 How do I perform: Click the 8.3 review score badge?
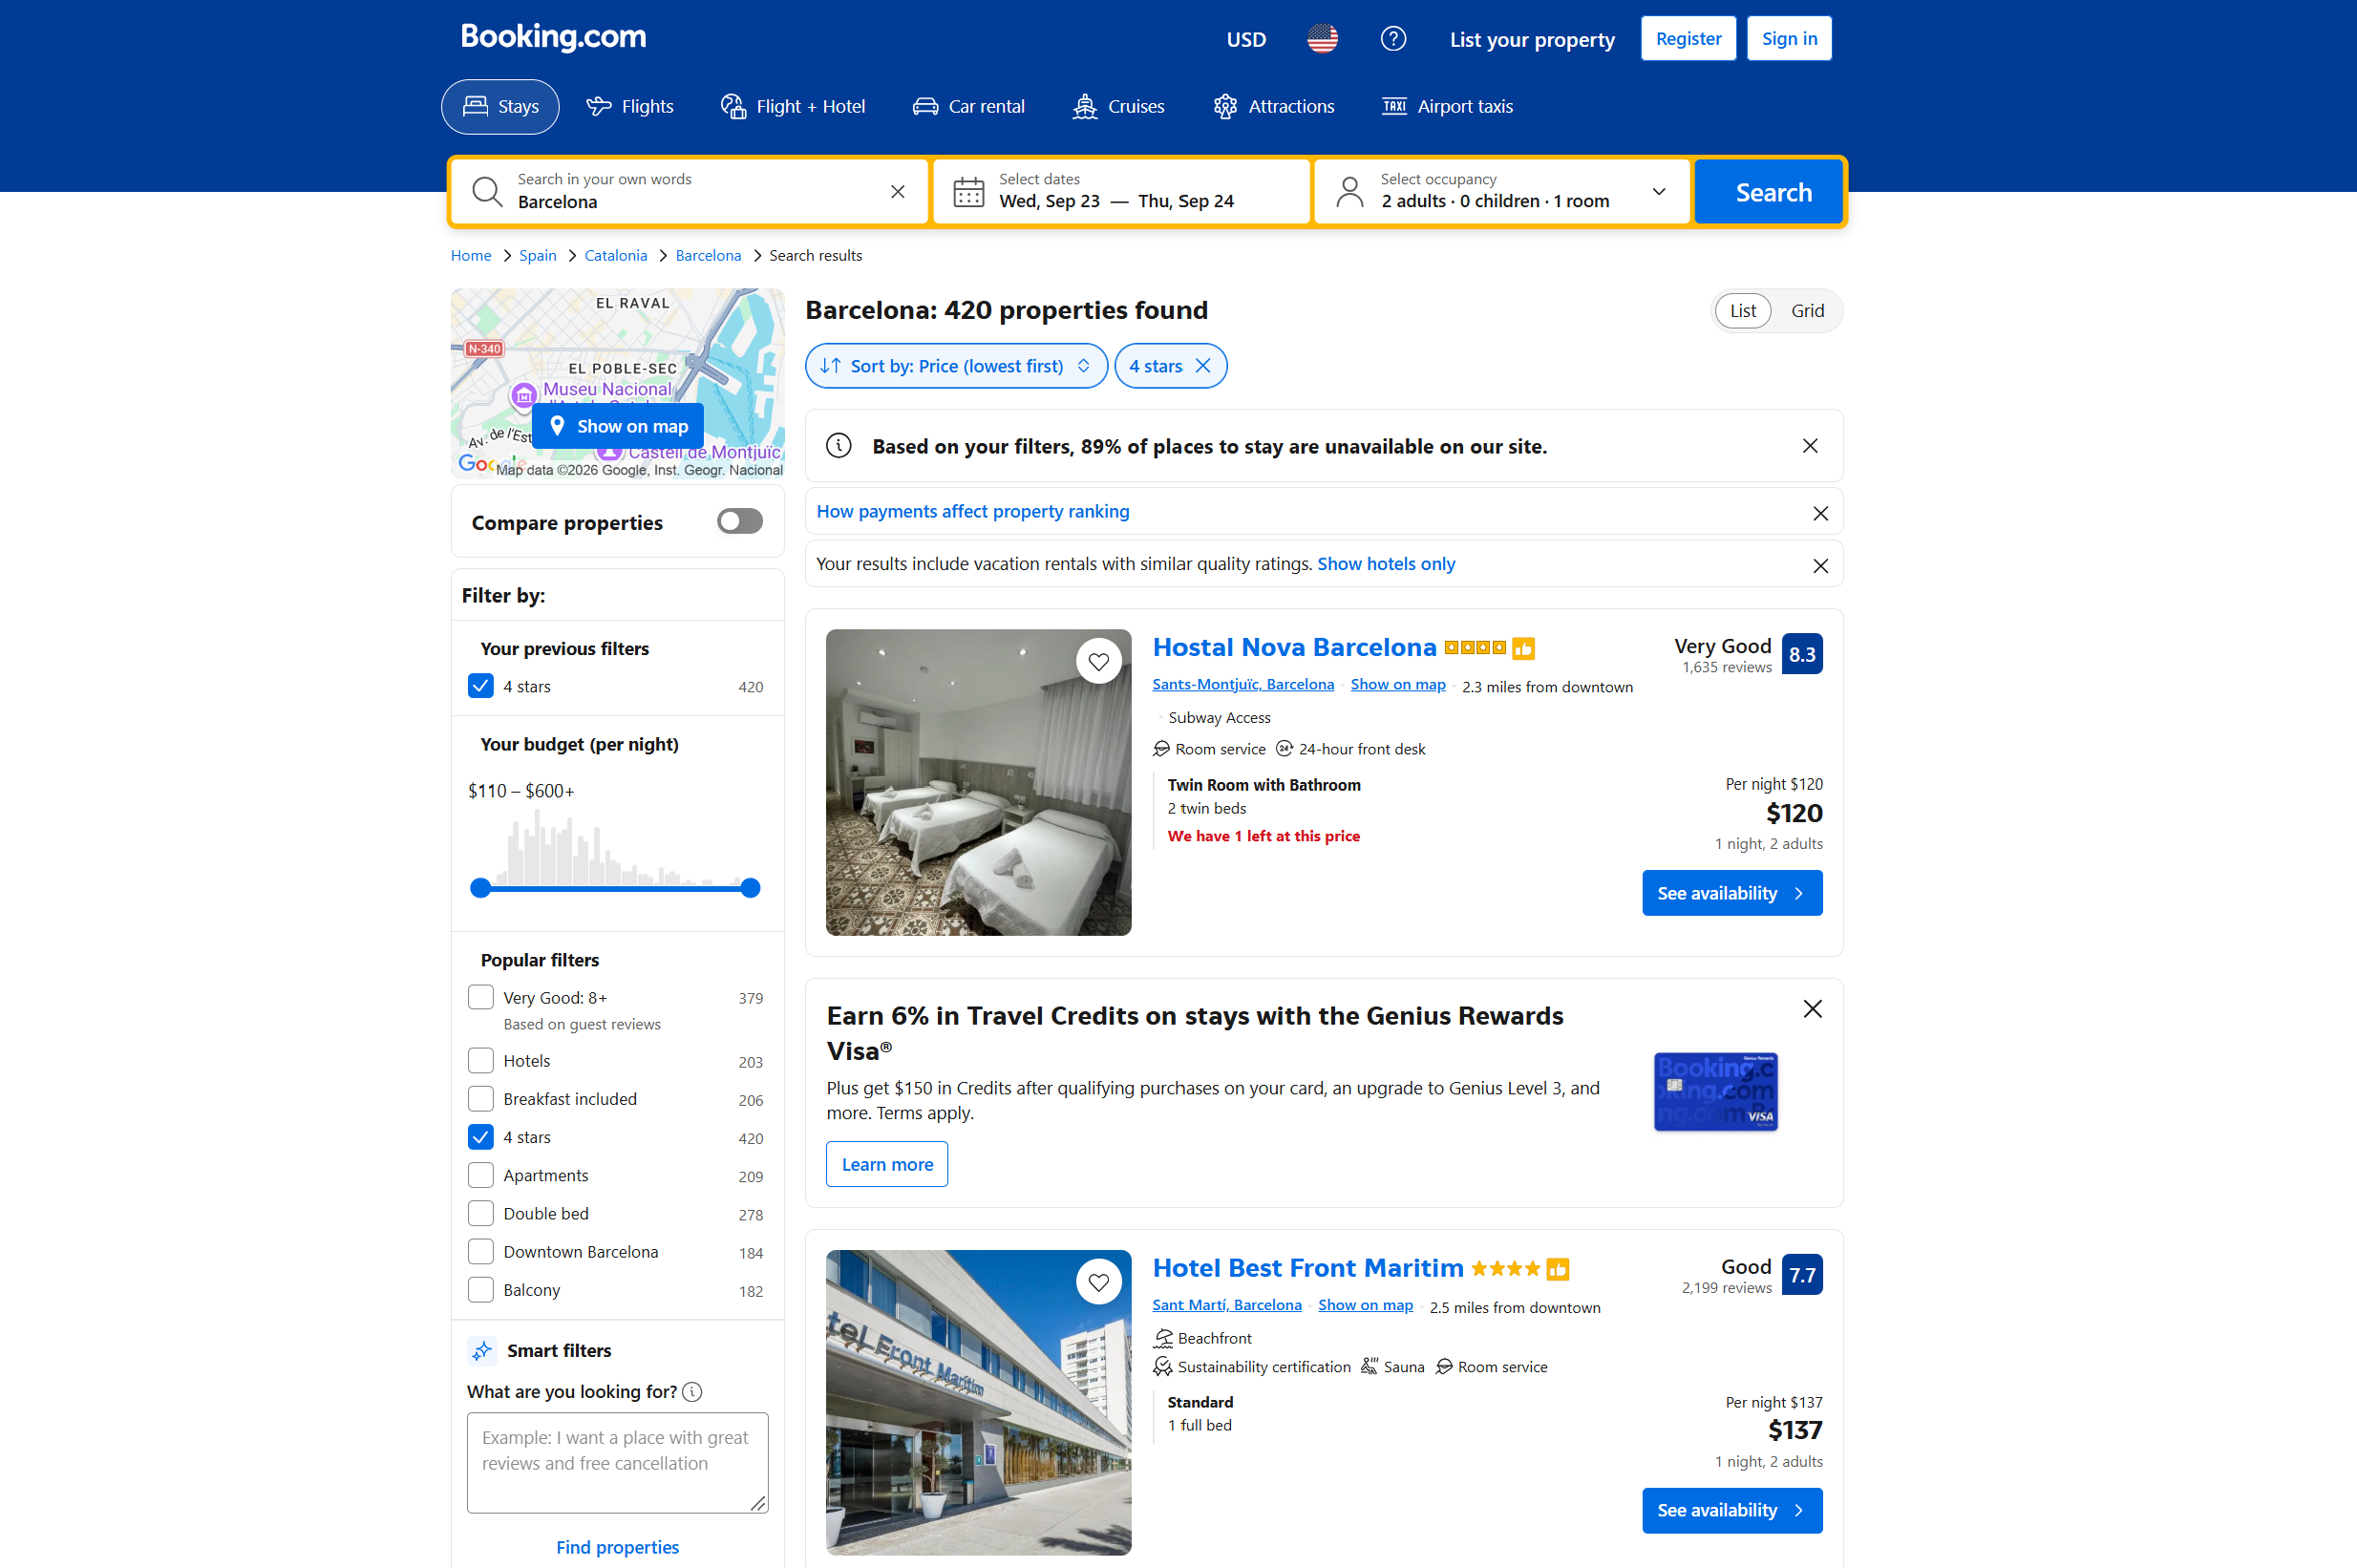click(x=1802, y=654)
